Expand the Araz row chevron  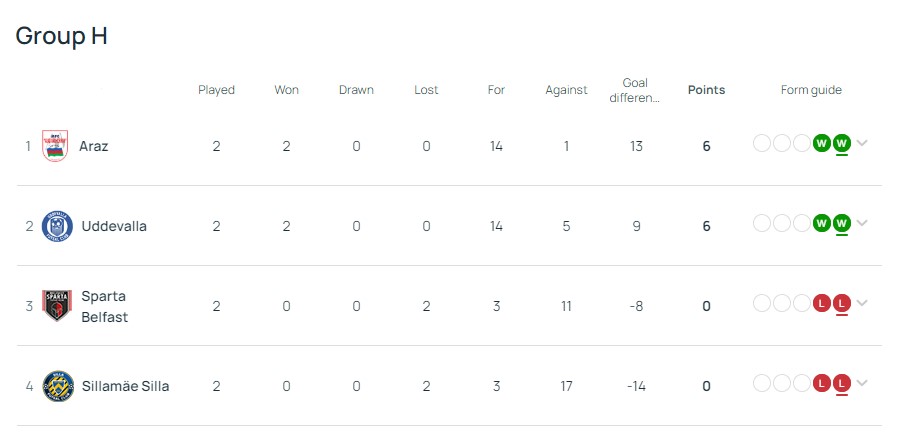(x=862, y=143)
